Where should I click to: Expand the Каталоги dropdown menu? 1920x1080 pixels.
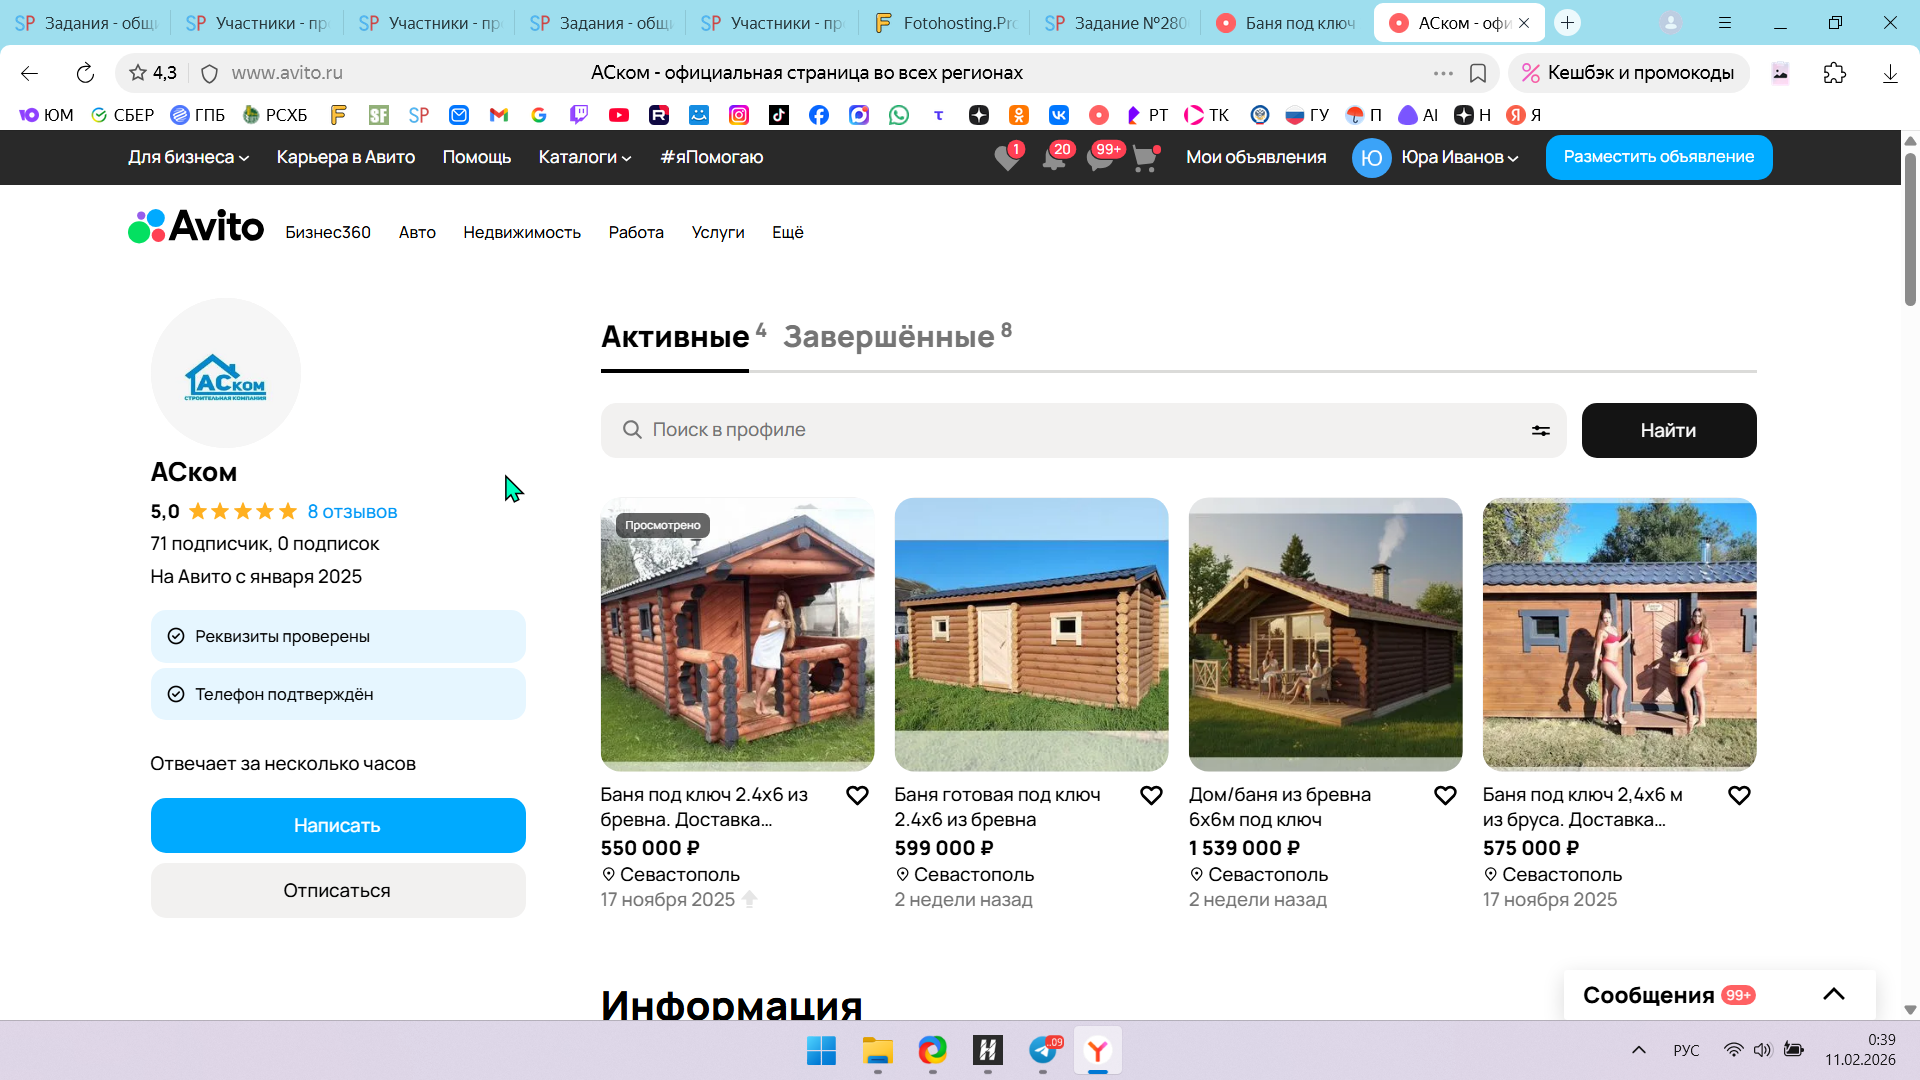click(585, 157)
